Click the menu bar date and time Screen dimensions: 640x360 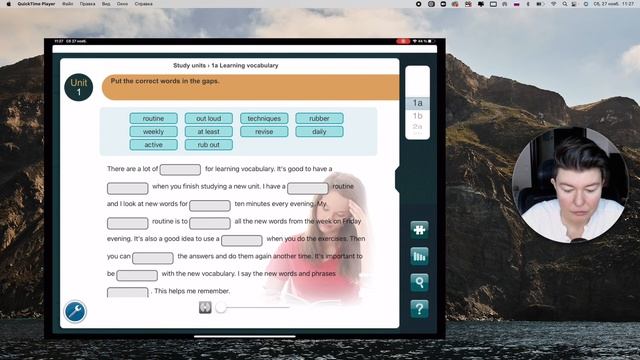tap(613, 4)
